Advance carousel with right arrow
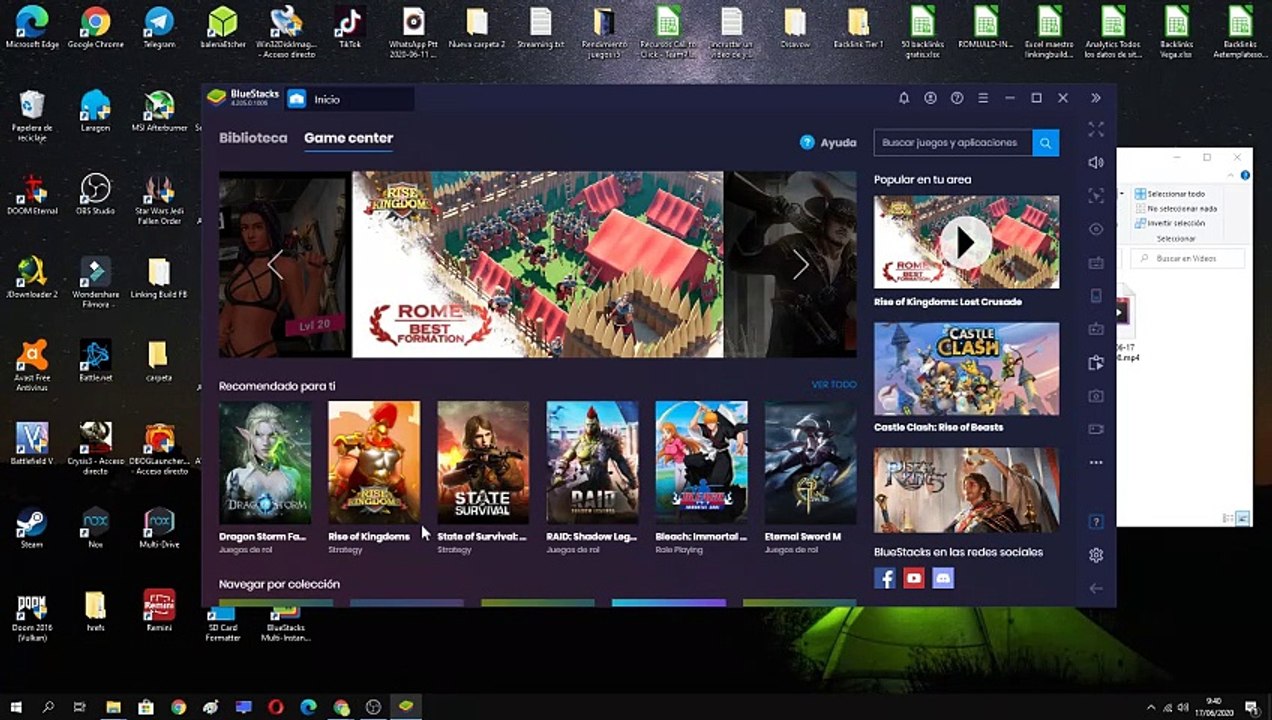Screen dimensions: 1272x720 800,264
